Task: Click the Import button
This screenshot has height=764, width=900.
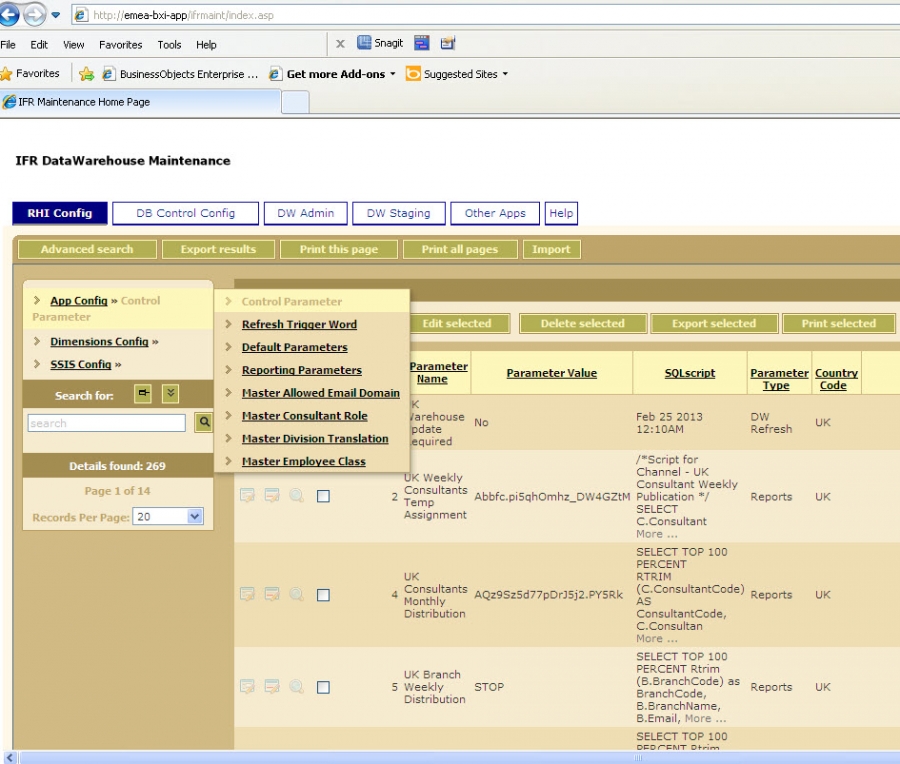Action: point(551,249)
